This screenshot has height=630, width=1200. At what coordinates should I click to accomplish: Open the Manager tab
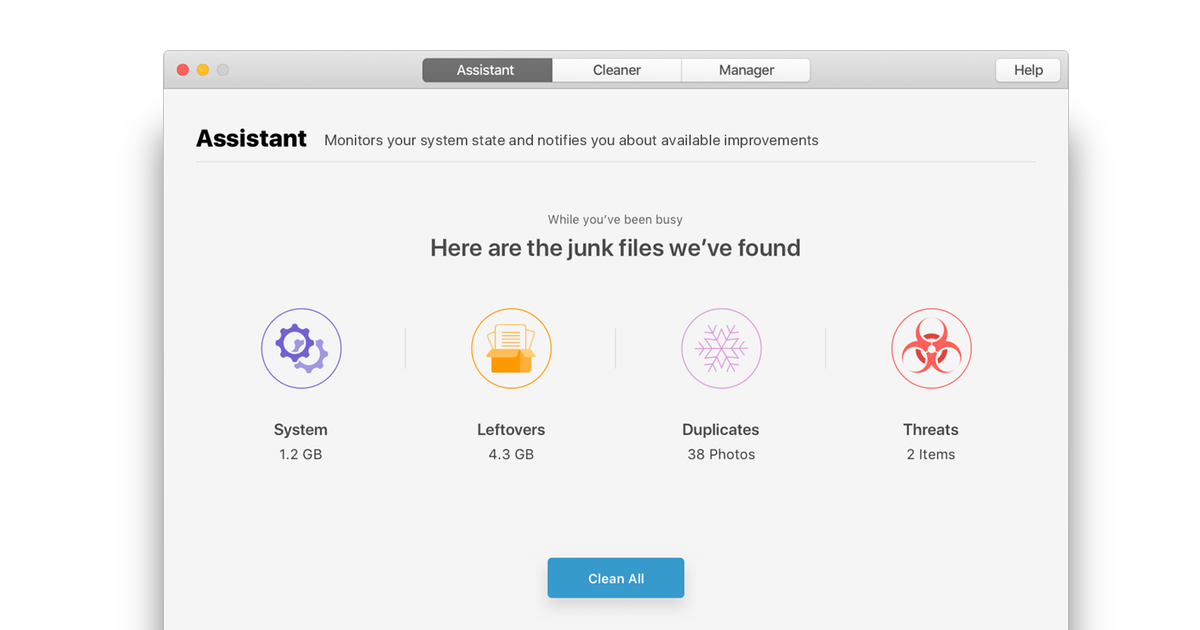(746, 70)
